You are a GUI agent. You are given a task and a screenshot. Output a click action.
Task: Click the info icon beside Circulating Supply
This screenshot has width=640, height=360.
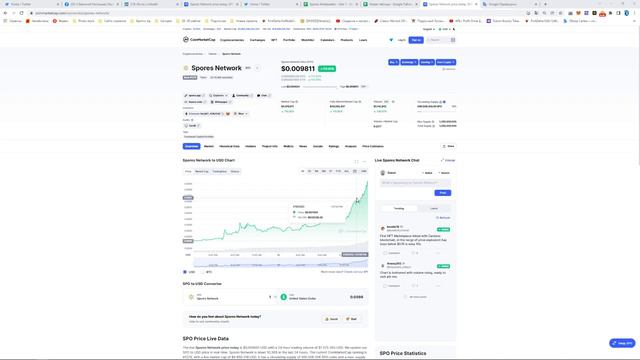(x=441, y=102)
